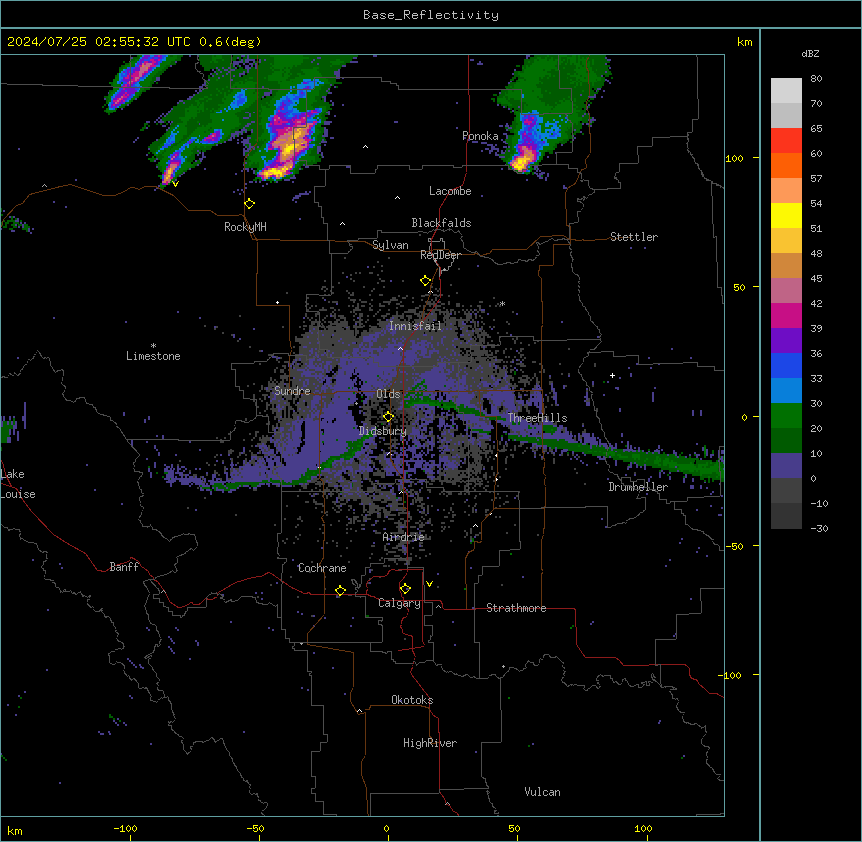This screenshot has height=842, width=862.
Task: Click the yellow diamond marker below RedDeer
Action: coord(426,281)
